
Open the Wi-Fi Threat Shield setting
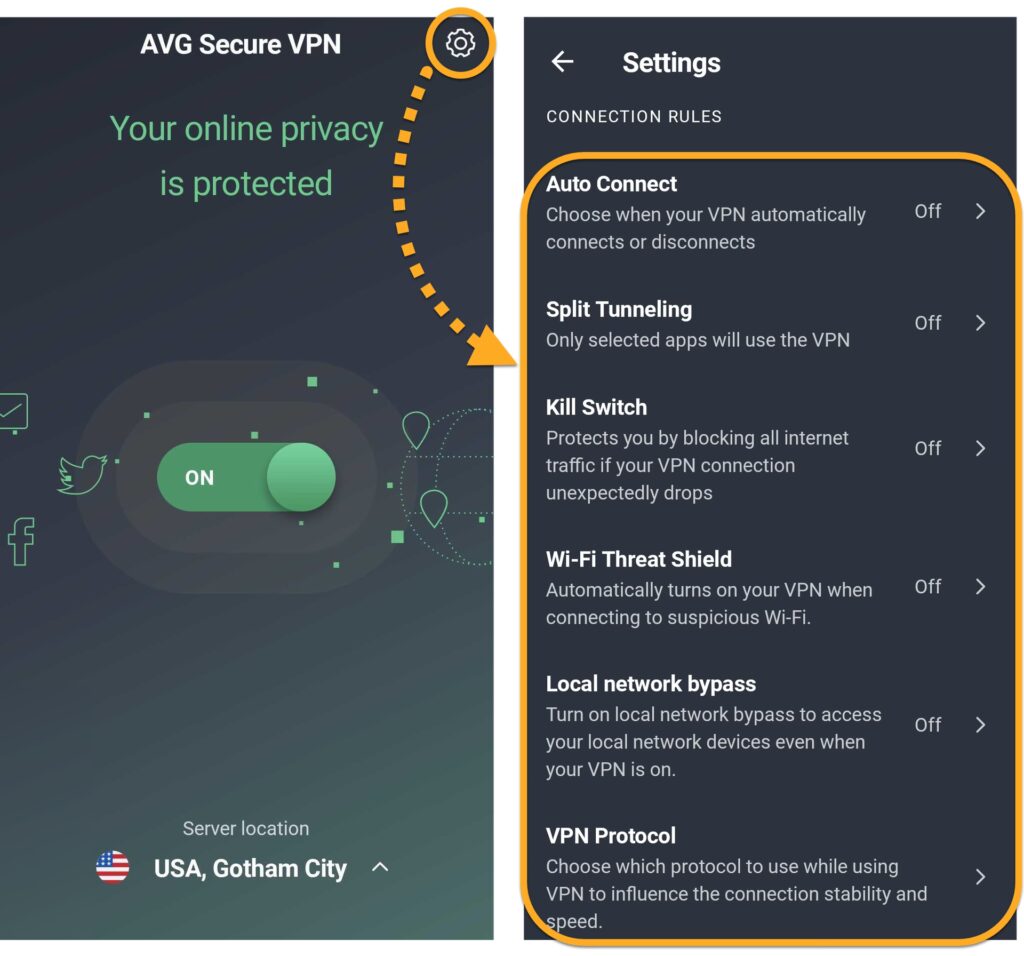767,587
